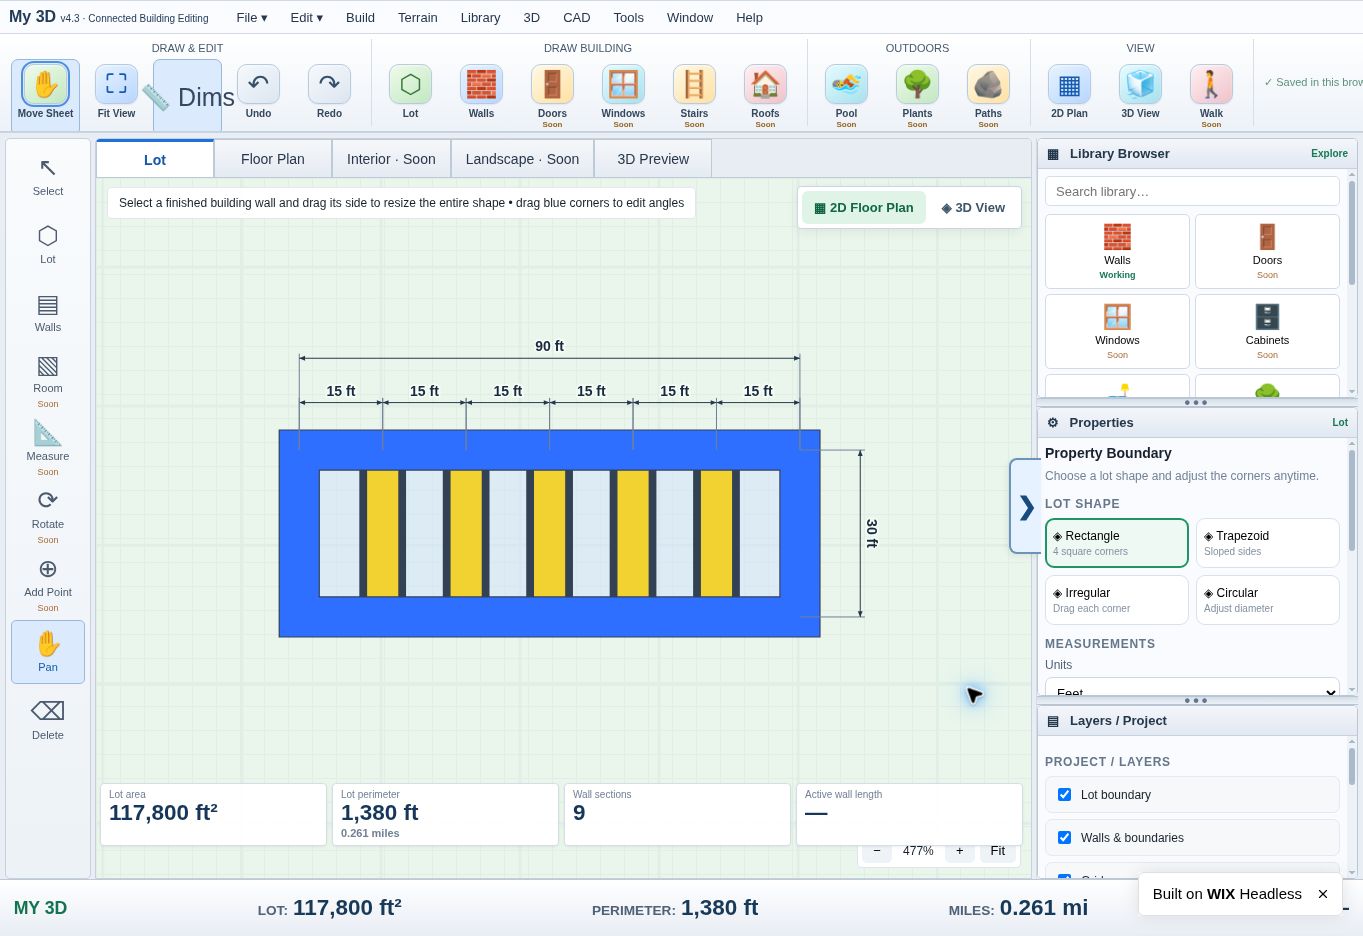1363x936 pixels.
Task: Click the Delete tool in sidebar
Action: pos(48,720)
